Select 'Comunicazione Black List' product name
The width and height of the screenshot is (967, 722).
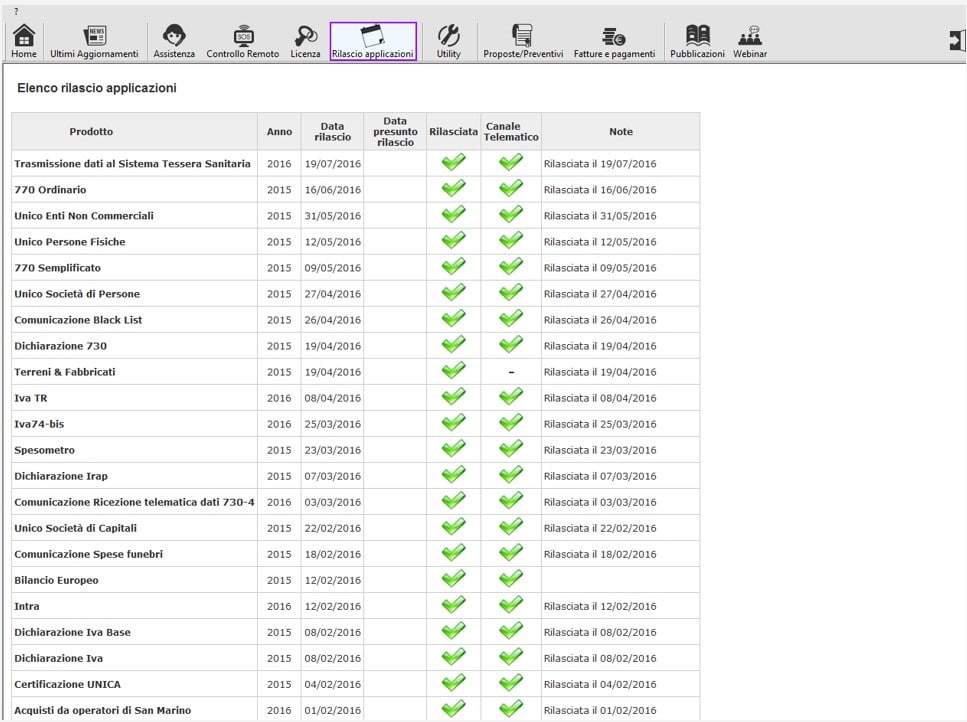coord(78,320)
